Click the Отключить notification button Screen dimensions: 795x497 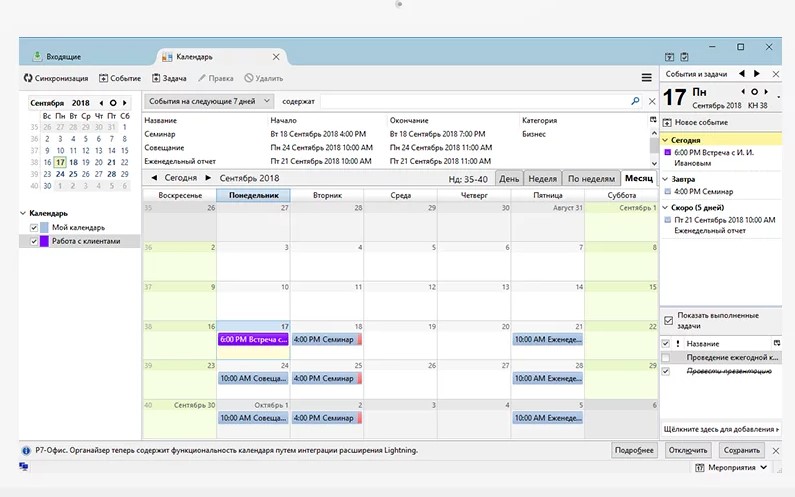click(x=688, y=450)
